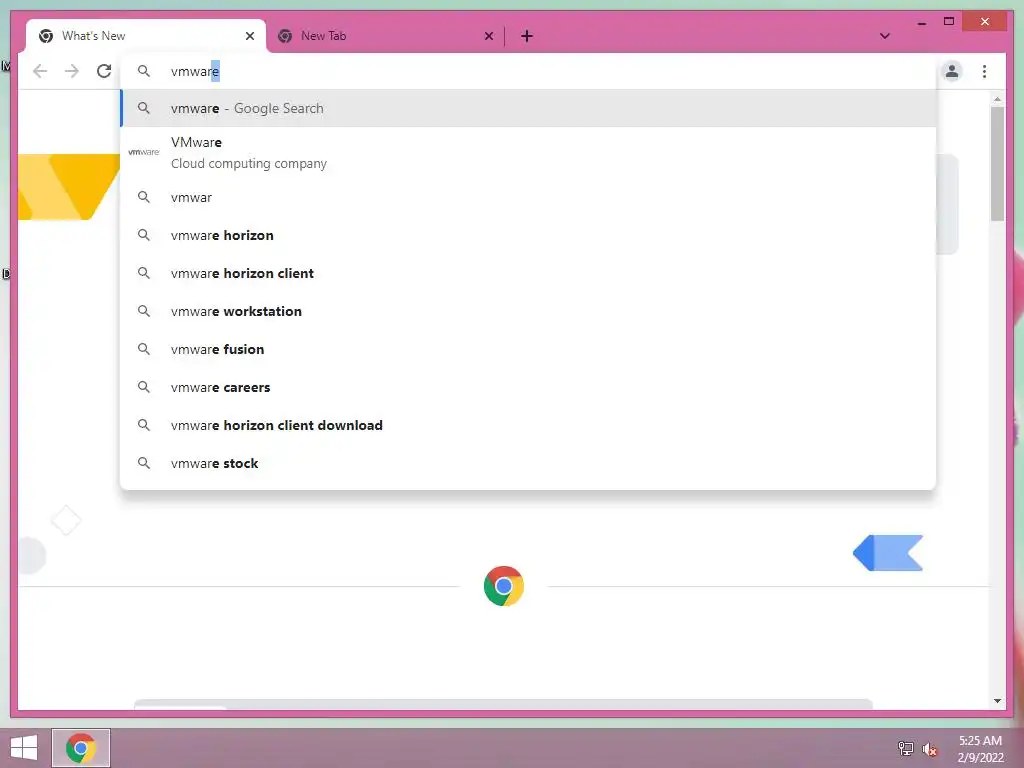
Task: Click the page vertical scrollbar thumb
Action: pyautogui.click(x=997, y=163)
